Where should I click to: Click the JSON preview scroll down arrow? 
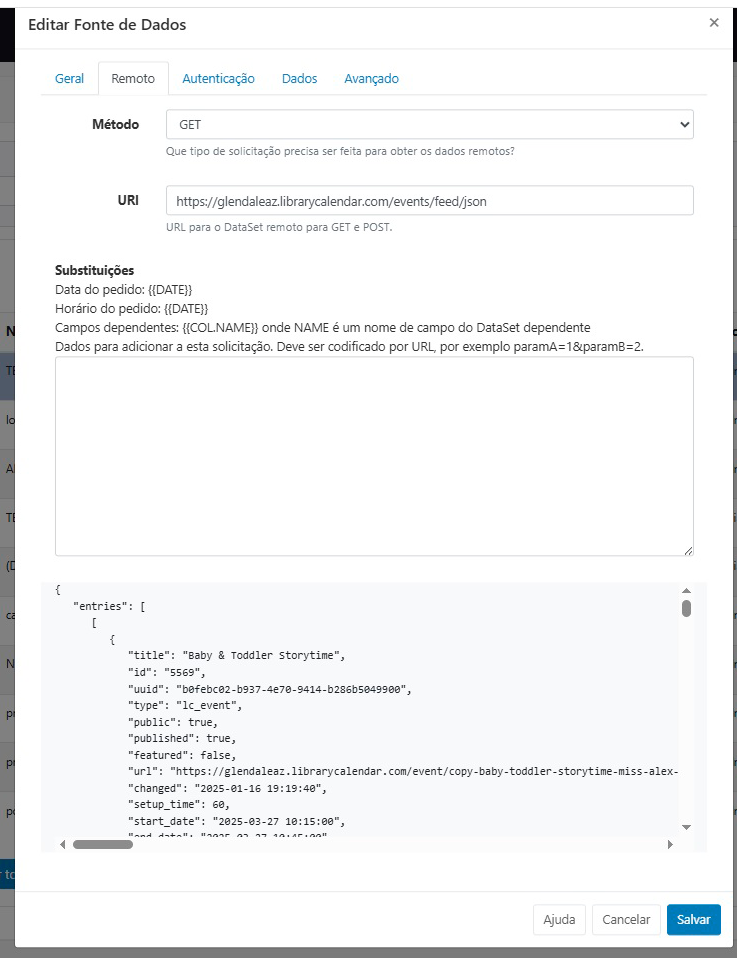(686, 827)
